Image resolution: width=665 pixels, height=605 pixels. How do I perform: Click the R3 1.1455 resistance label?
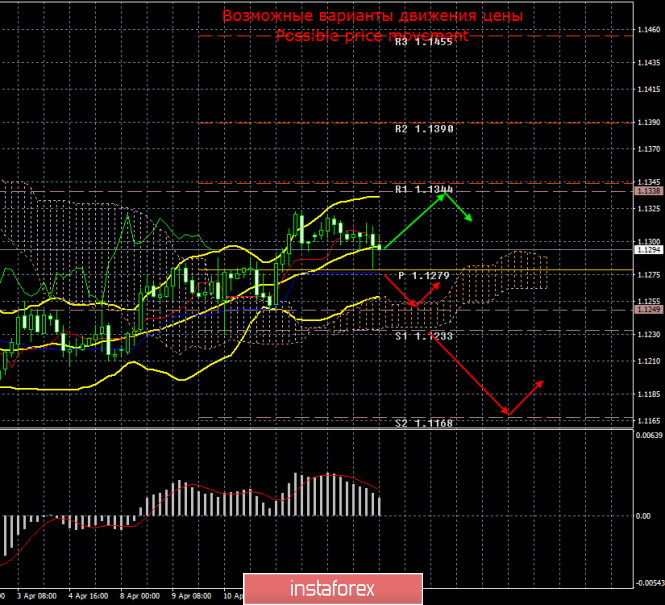[424, 42]
